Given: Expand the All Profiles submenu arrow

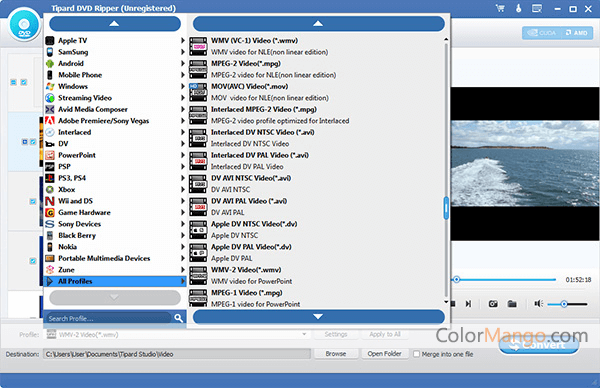Looking at the screenshot, I should coord(183,282).
